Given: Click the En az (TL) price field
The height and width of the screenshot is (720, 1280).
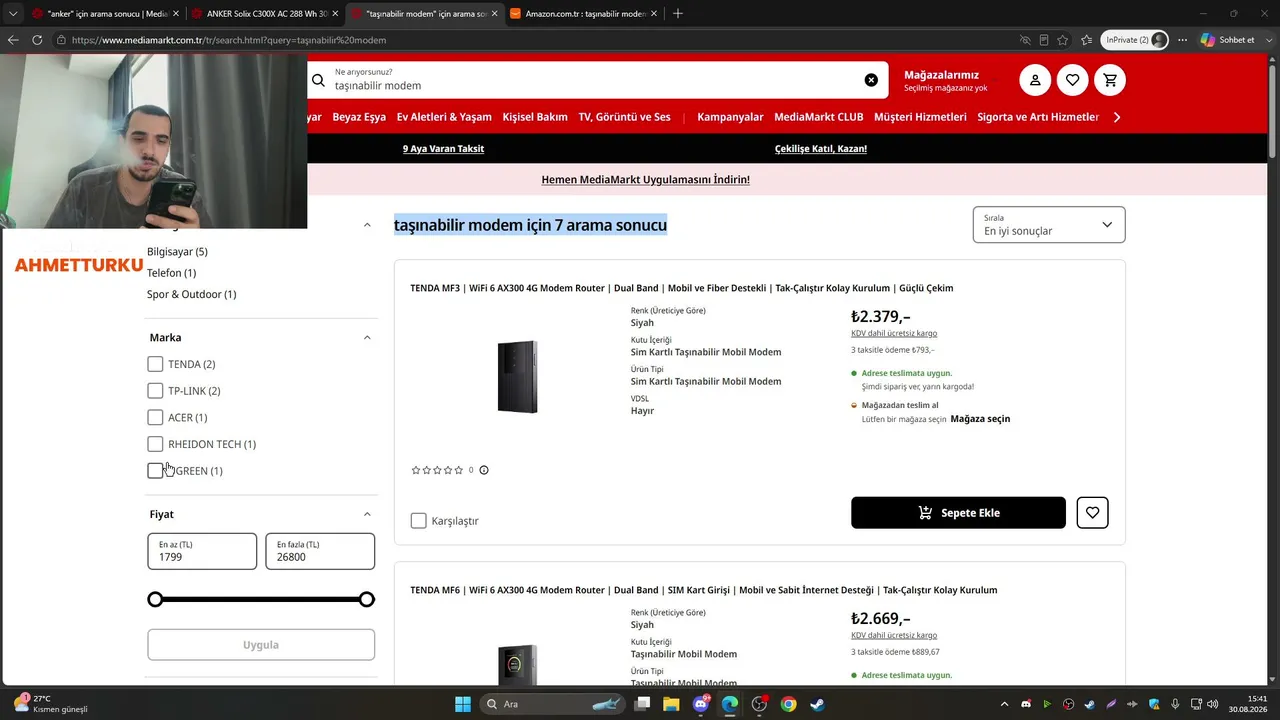Looking at the screenshot, I should tap(202, 551).
